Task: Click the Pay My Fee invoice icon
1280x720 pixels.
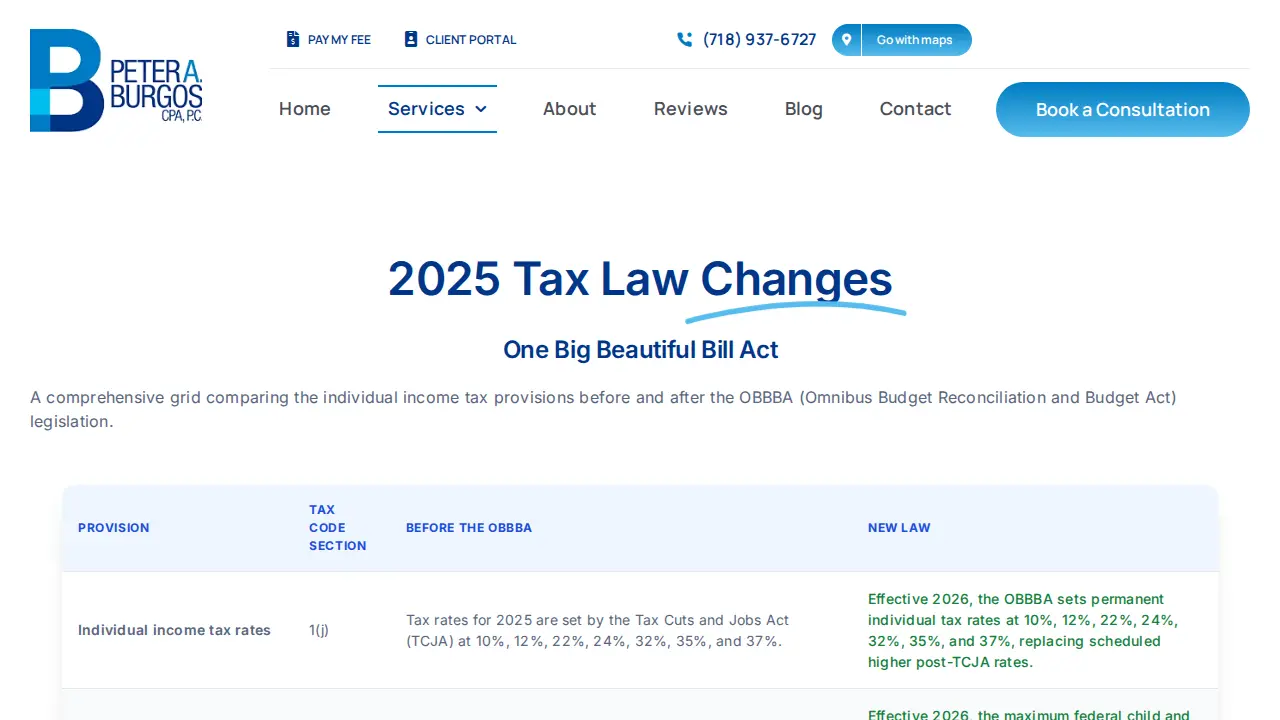Action: pos(293,40)
